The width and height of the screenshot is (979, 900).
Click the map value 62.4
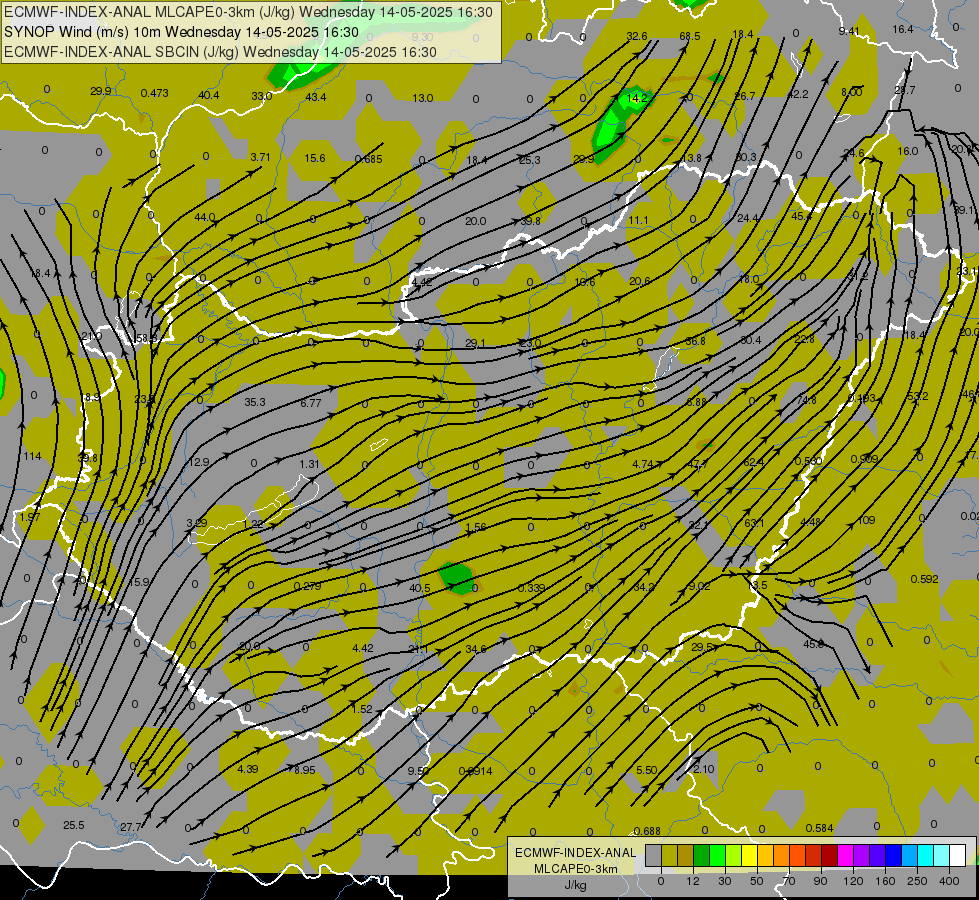click(754, 462)
